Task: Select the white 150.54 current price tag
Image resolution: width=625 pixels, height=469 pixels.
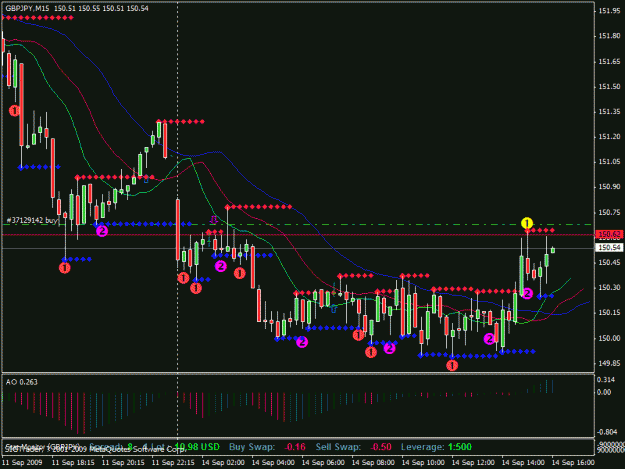Action: coord(609,248)
